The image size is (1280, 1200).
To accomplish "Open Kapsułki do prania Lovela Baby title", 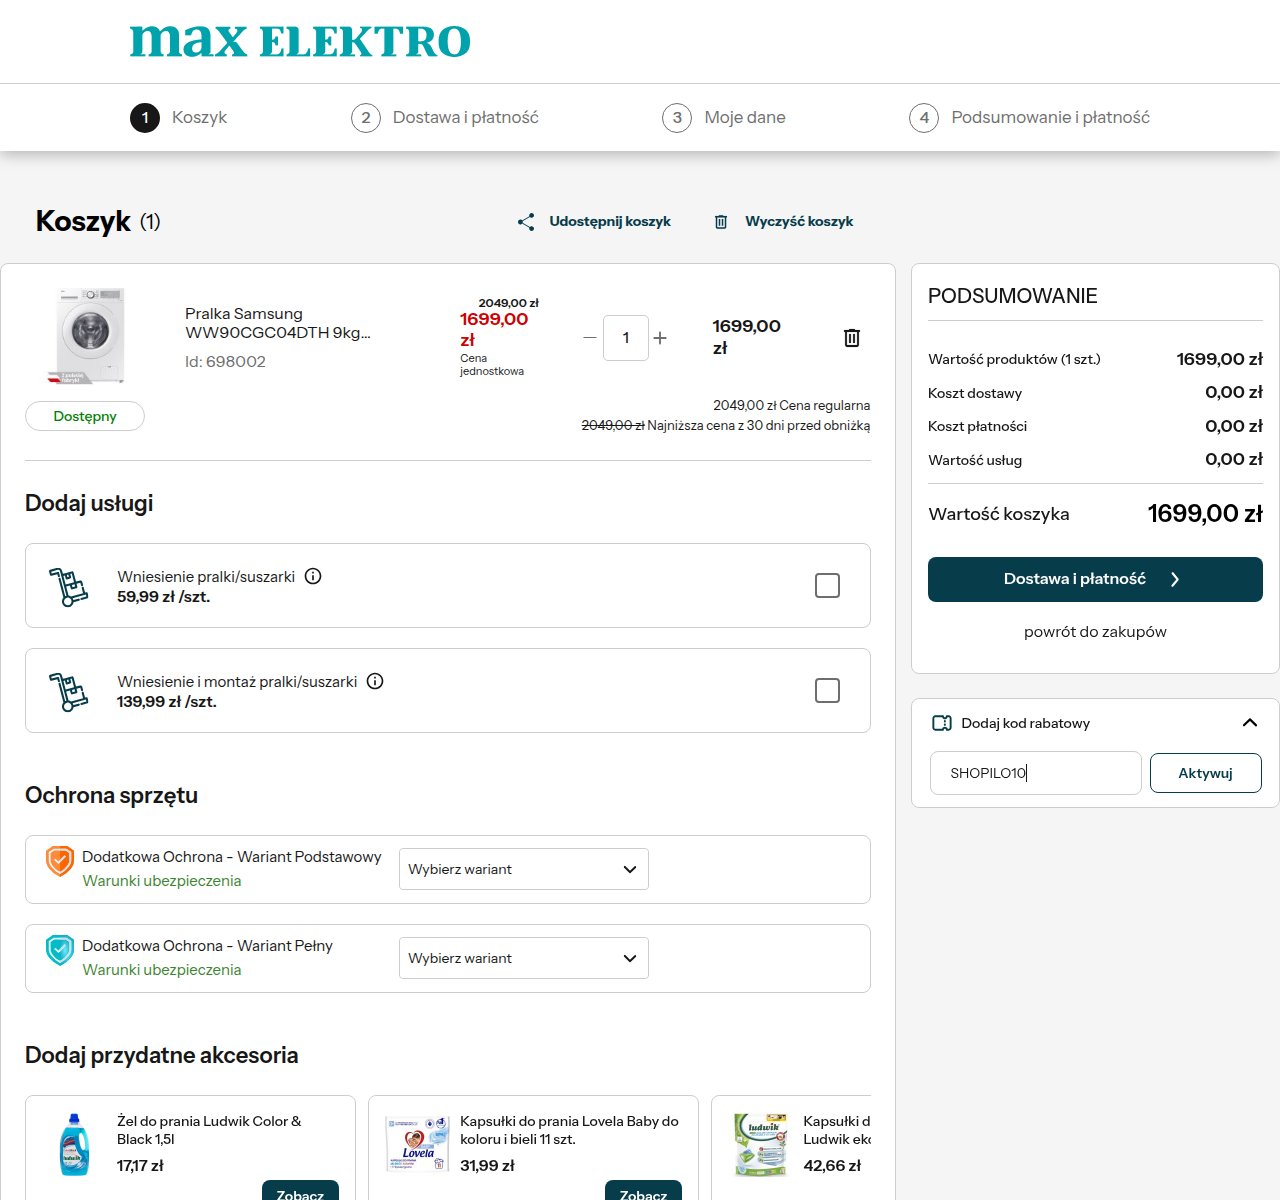I will (x=569, y=1130).
